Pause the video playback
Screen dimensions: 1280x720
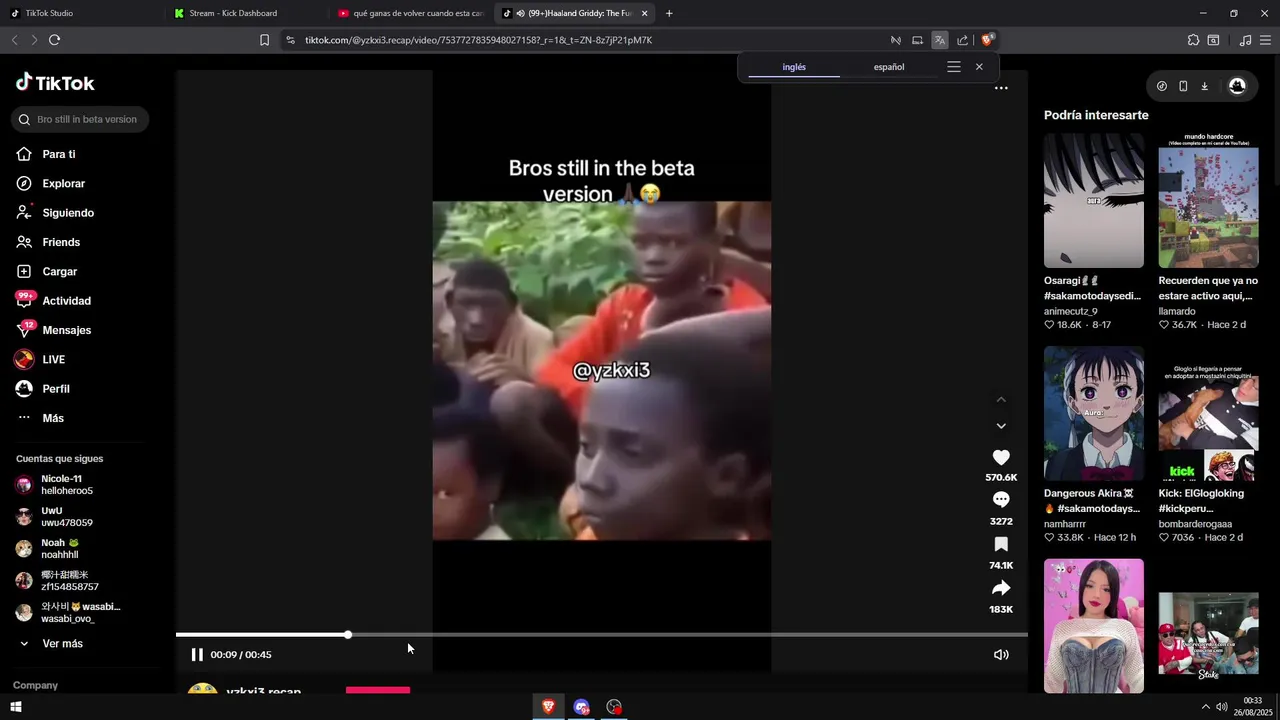click(x=197, y=655)
